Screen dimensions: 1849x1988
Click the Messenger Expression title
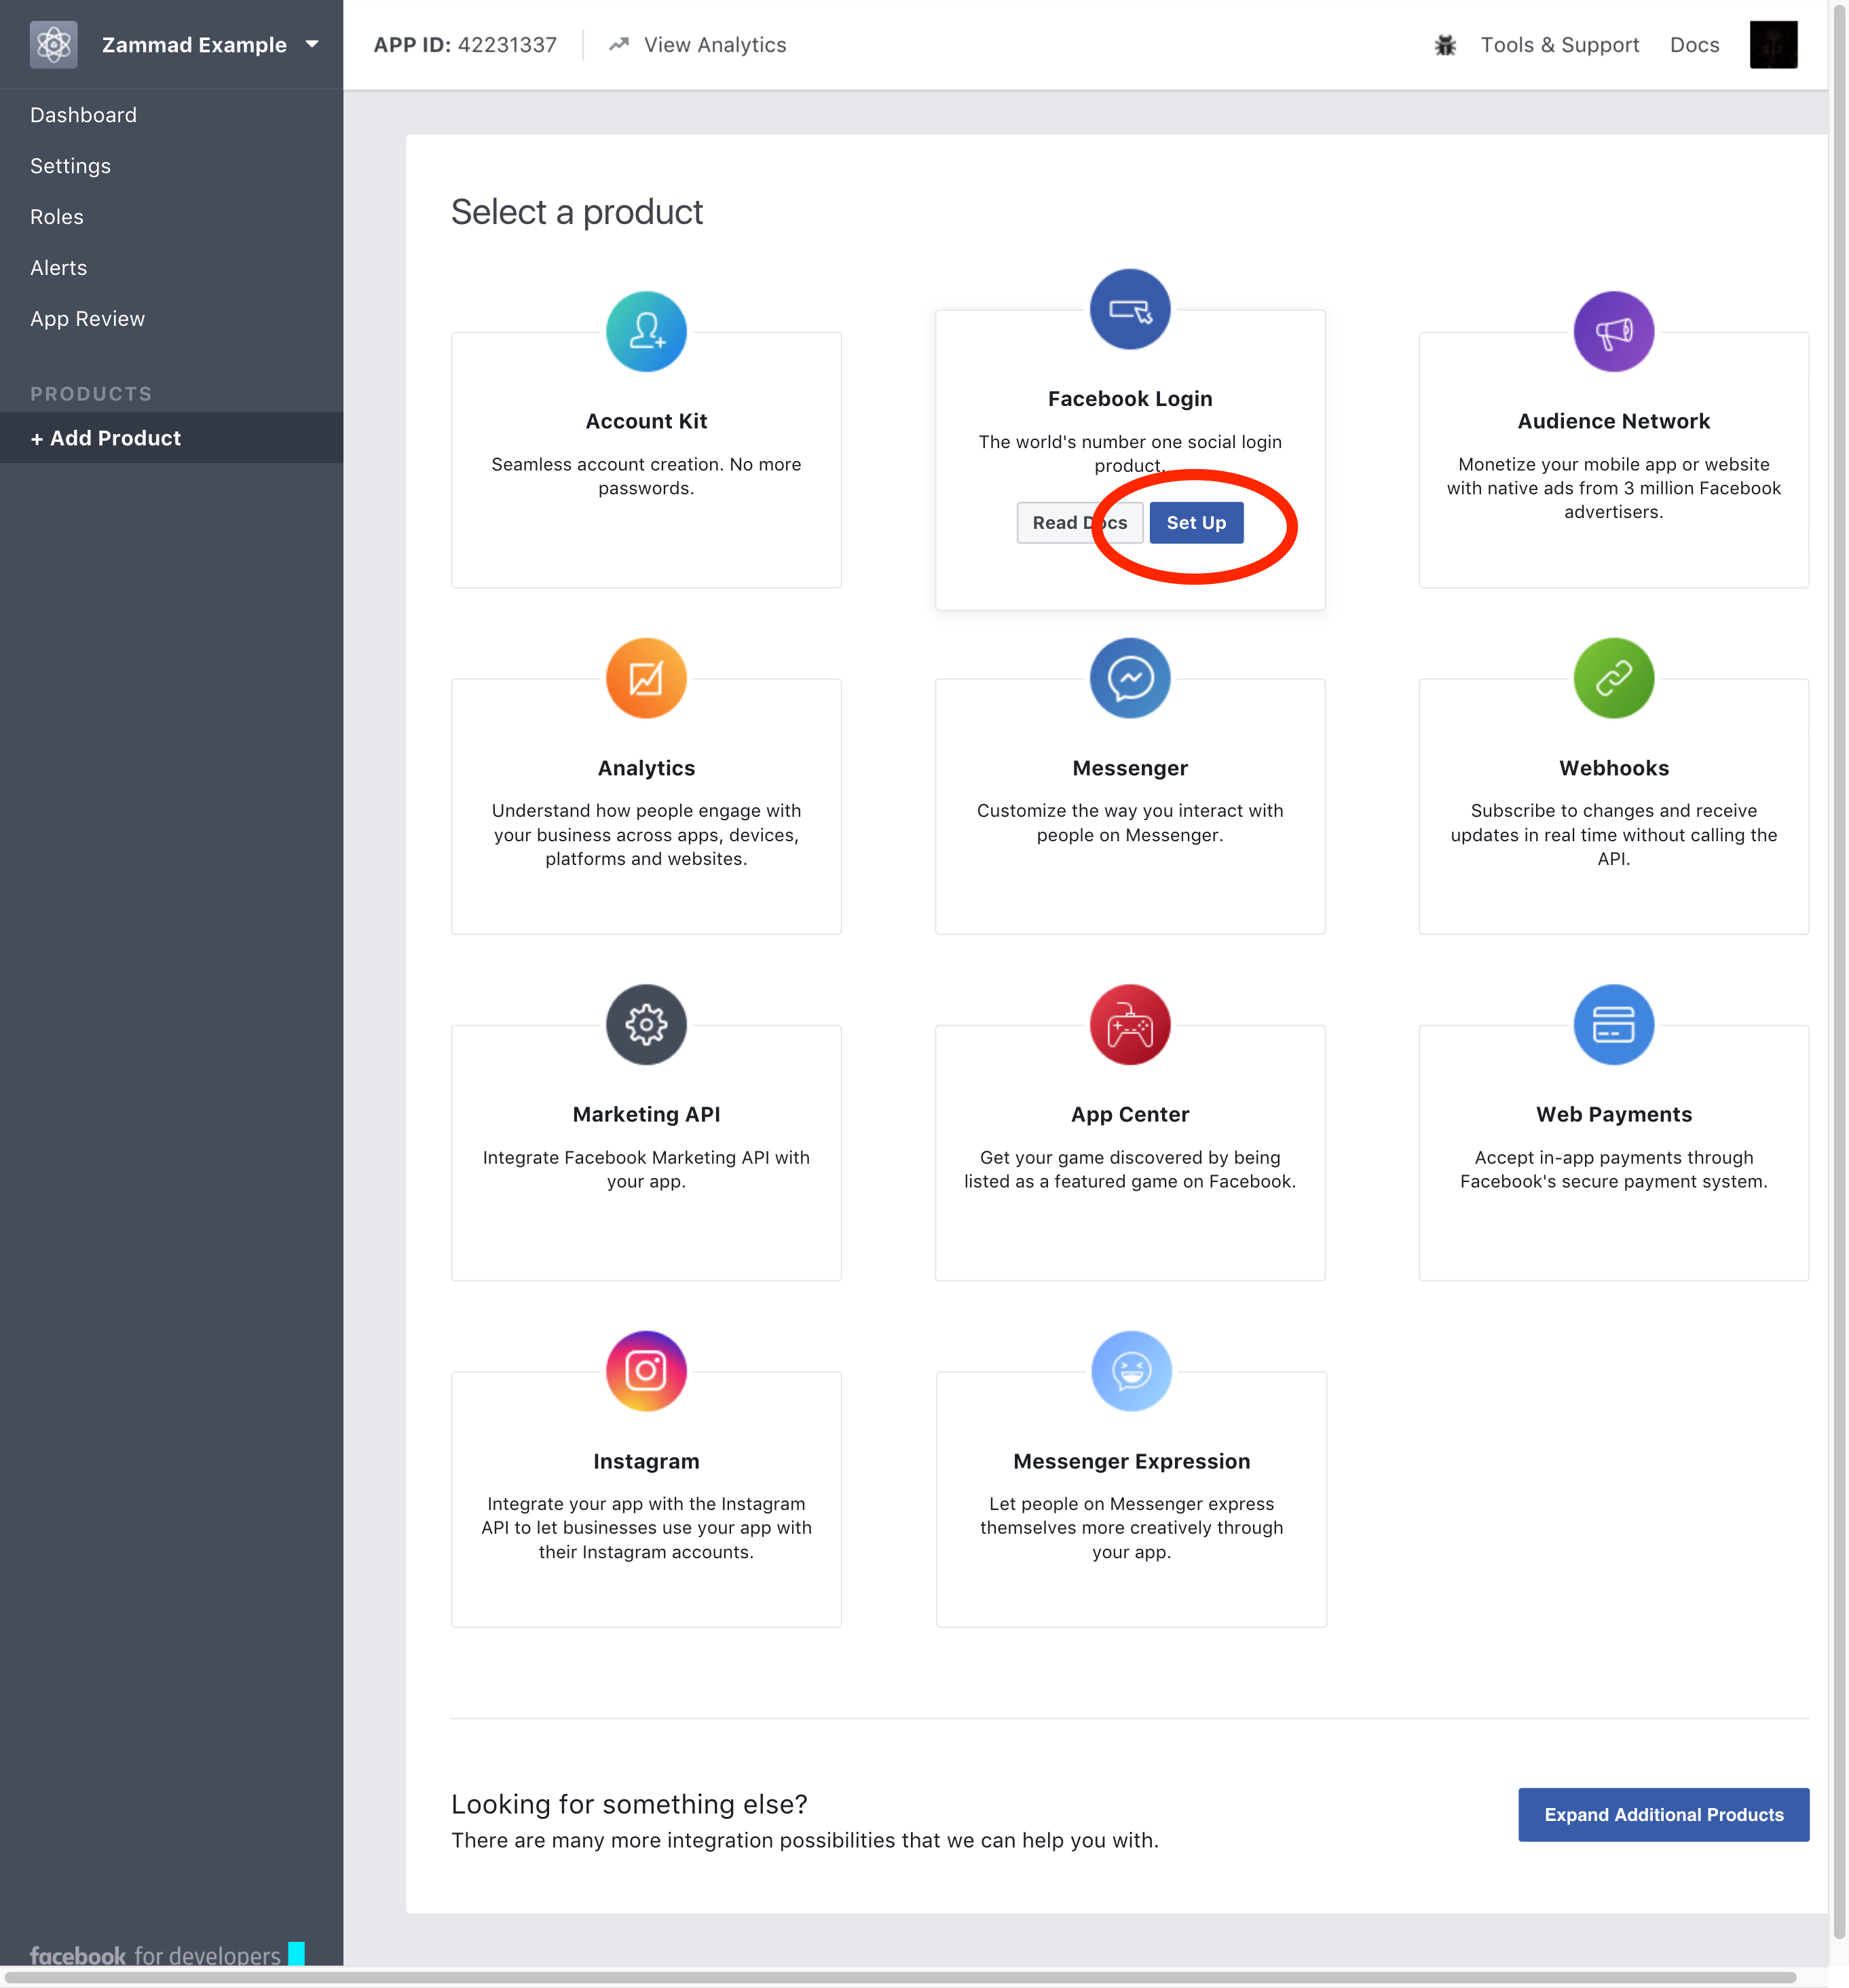[x=1131, y=1461]
